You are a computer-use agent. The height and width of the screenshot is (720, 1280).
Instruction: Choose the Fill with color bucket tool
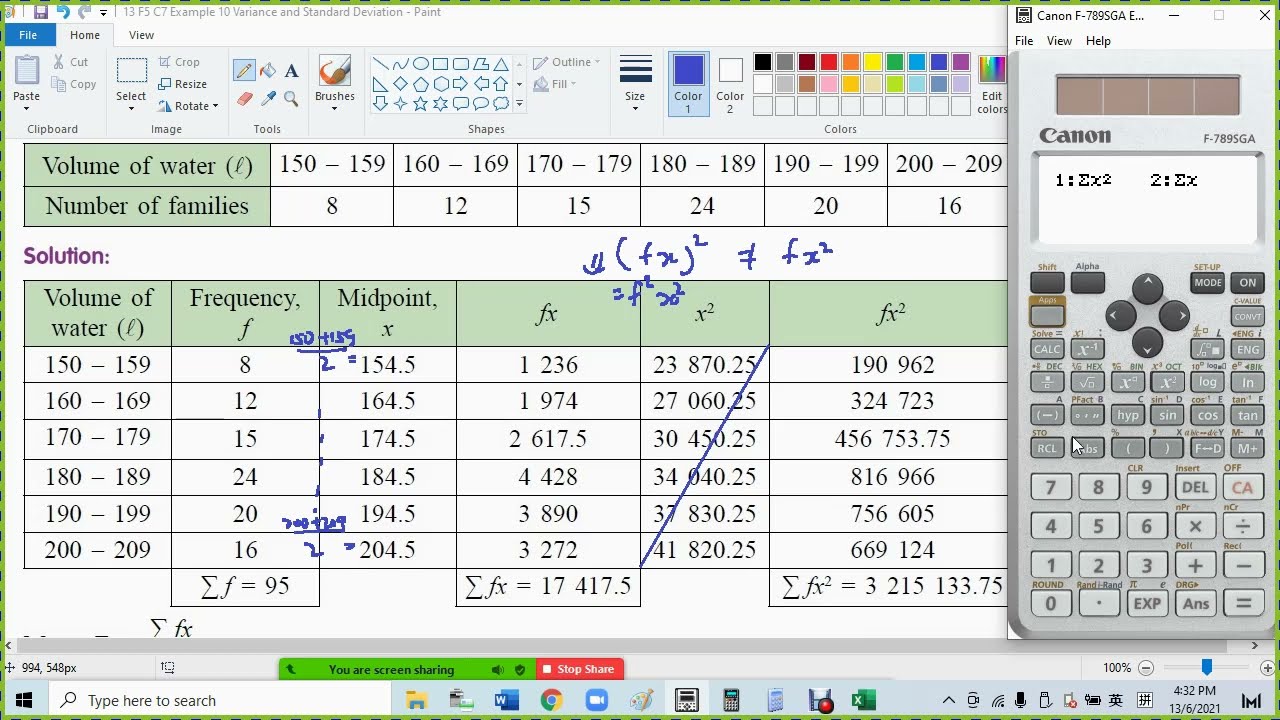pos(268,71)
